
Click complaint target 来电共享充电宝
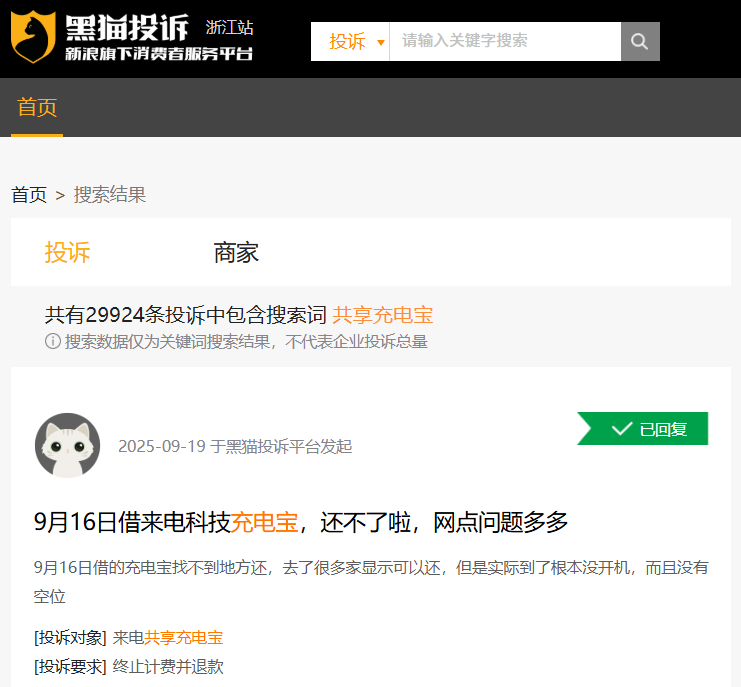coord(168,638)
